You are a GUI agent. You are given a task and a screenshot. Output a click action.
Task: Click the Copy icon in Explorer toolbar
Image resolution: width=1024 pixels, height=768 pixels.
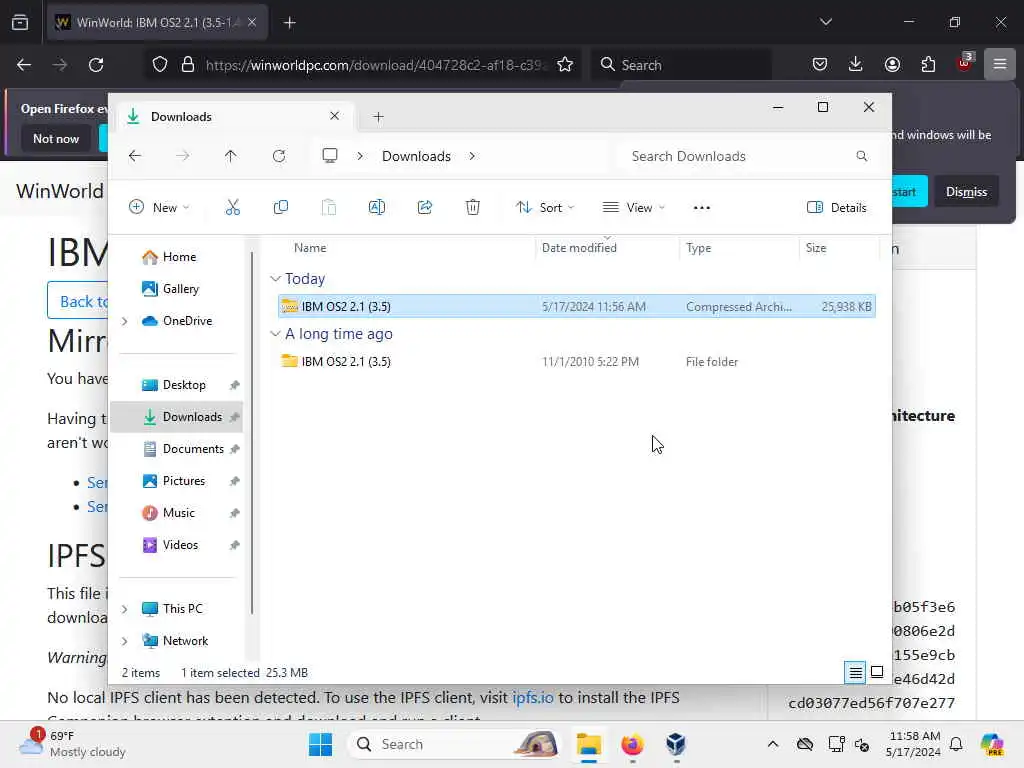coord(281,208)
